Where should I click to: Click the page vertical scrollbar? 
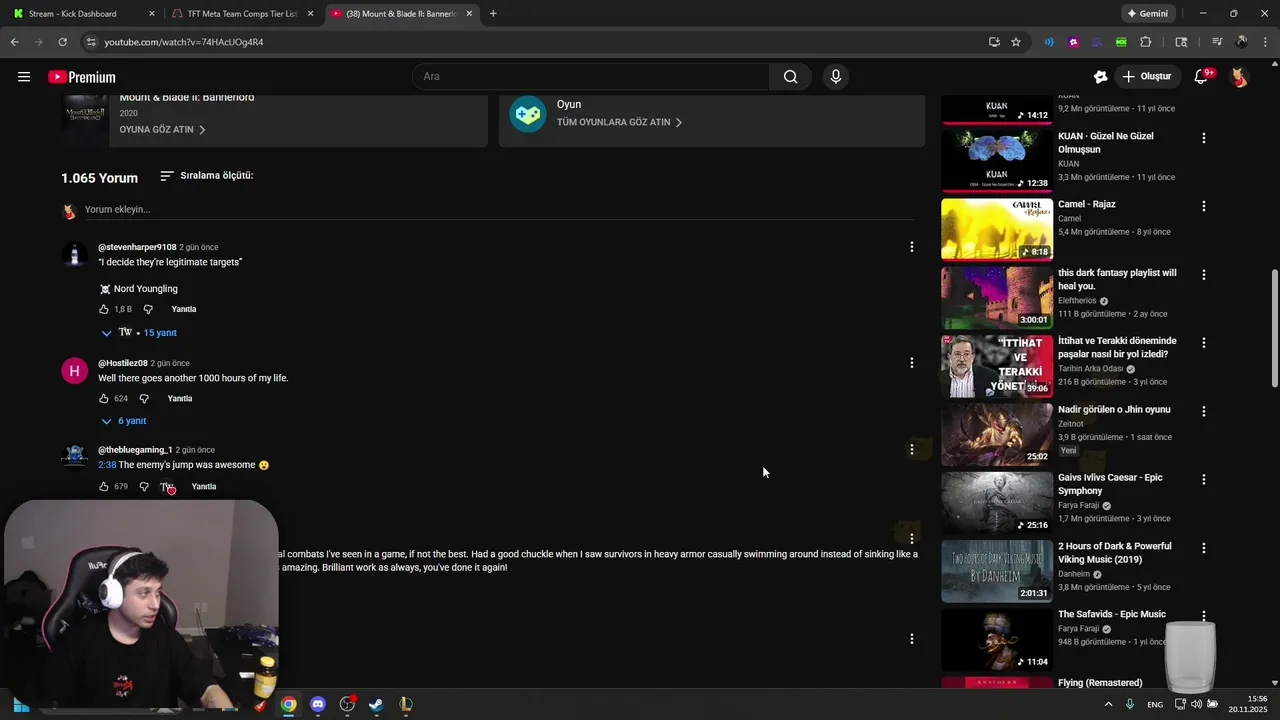1274,329
